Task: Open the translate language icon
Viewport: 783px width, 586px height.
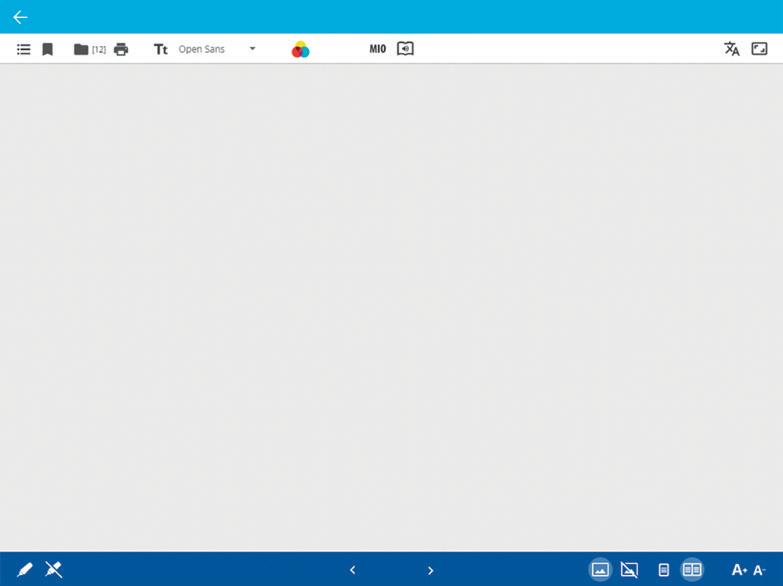Action: point(732,48)
